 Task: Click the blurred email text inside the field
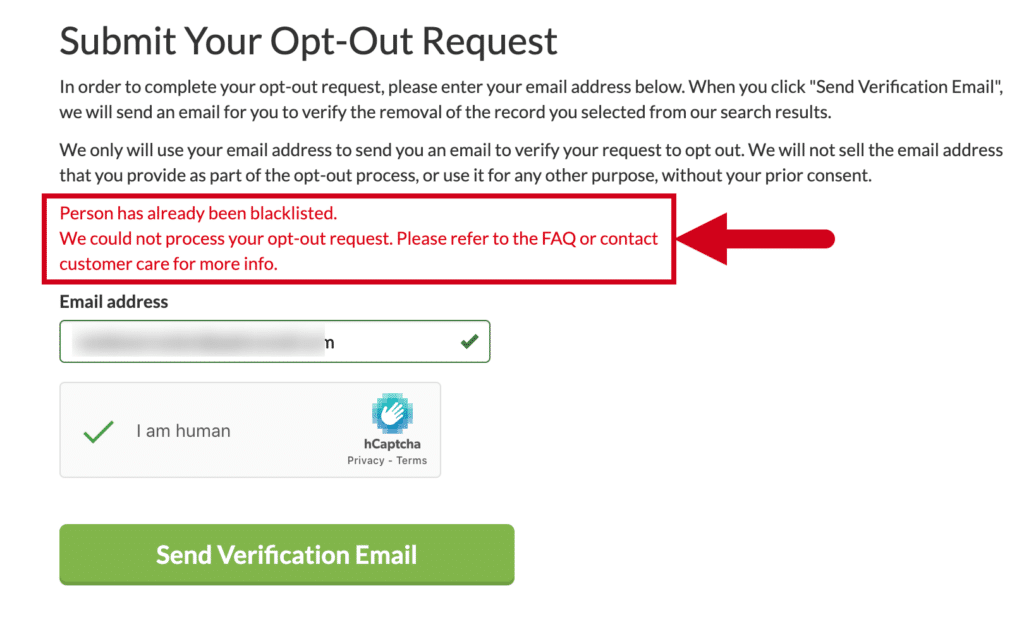click(x=203, y=342)
